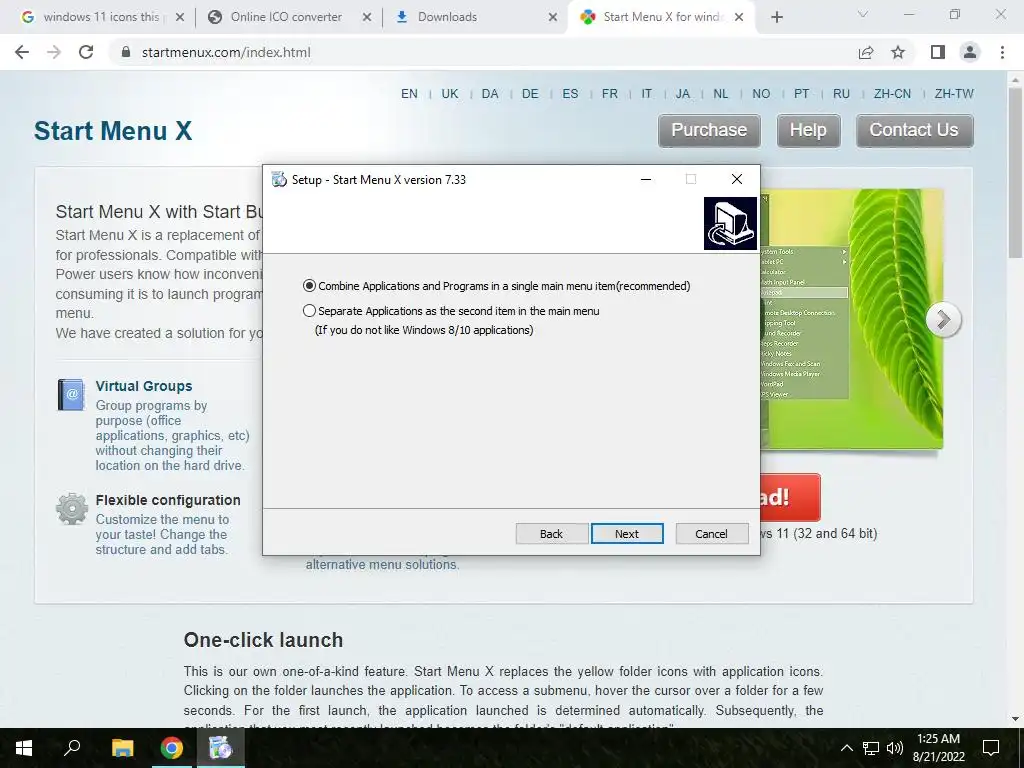Open taskbar search
This screenshot has height=768, width=1024.
pyautogui.click(x=72, y=748)
